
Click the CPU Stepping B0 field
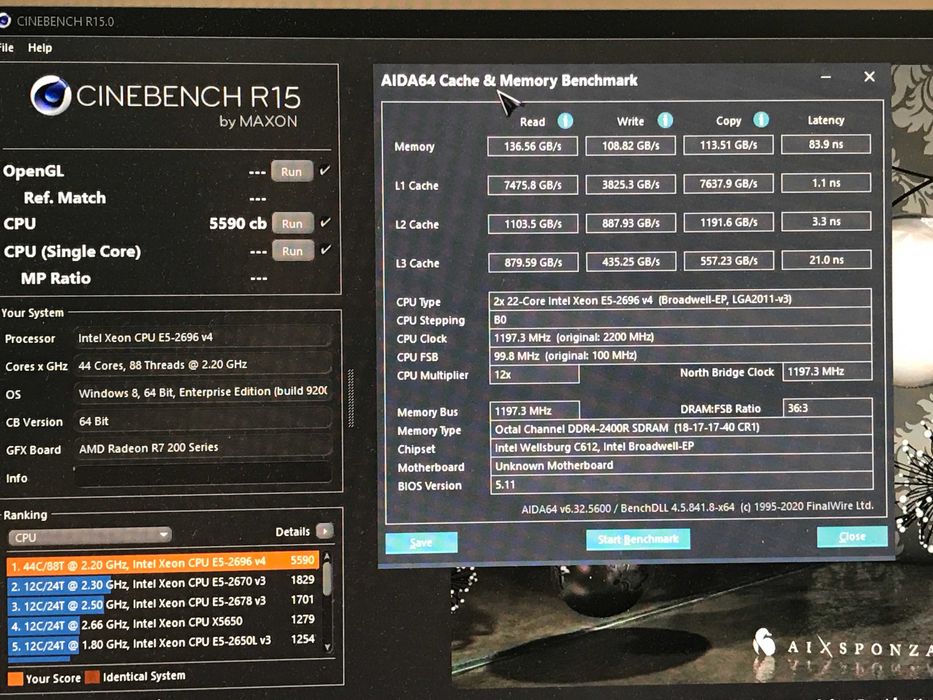point(680,319)
